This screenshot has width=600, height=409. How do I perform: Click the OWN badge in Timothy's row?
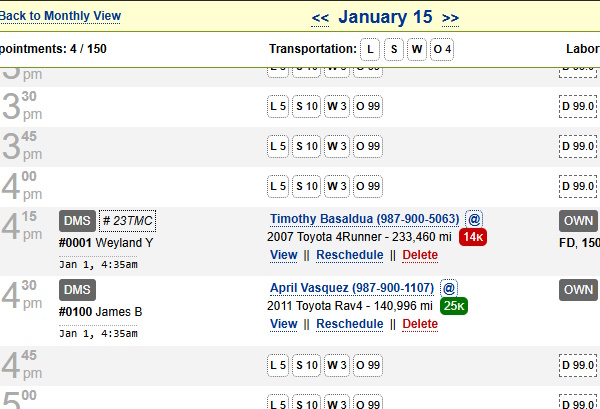[x=579, y=221]
